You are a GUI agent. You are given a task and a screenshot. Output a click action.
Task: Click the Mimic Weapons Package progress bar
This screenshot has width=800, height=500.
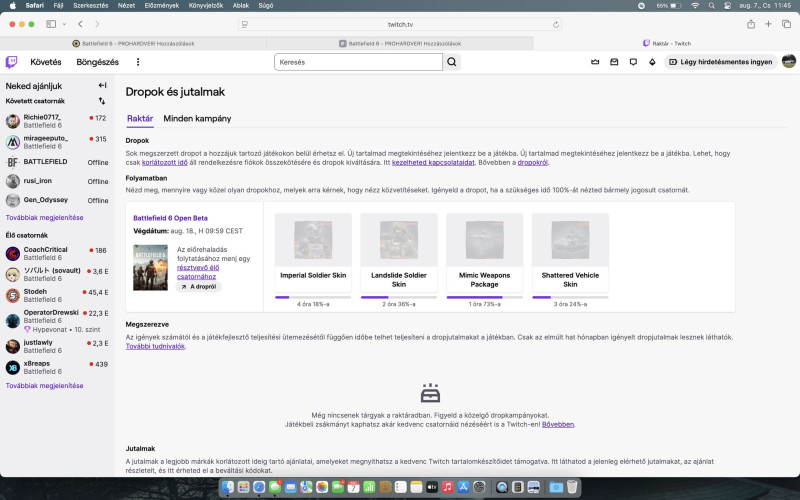point(484,297)
